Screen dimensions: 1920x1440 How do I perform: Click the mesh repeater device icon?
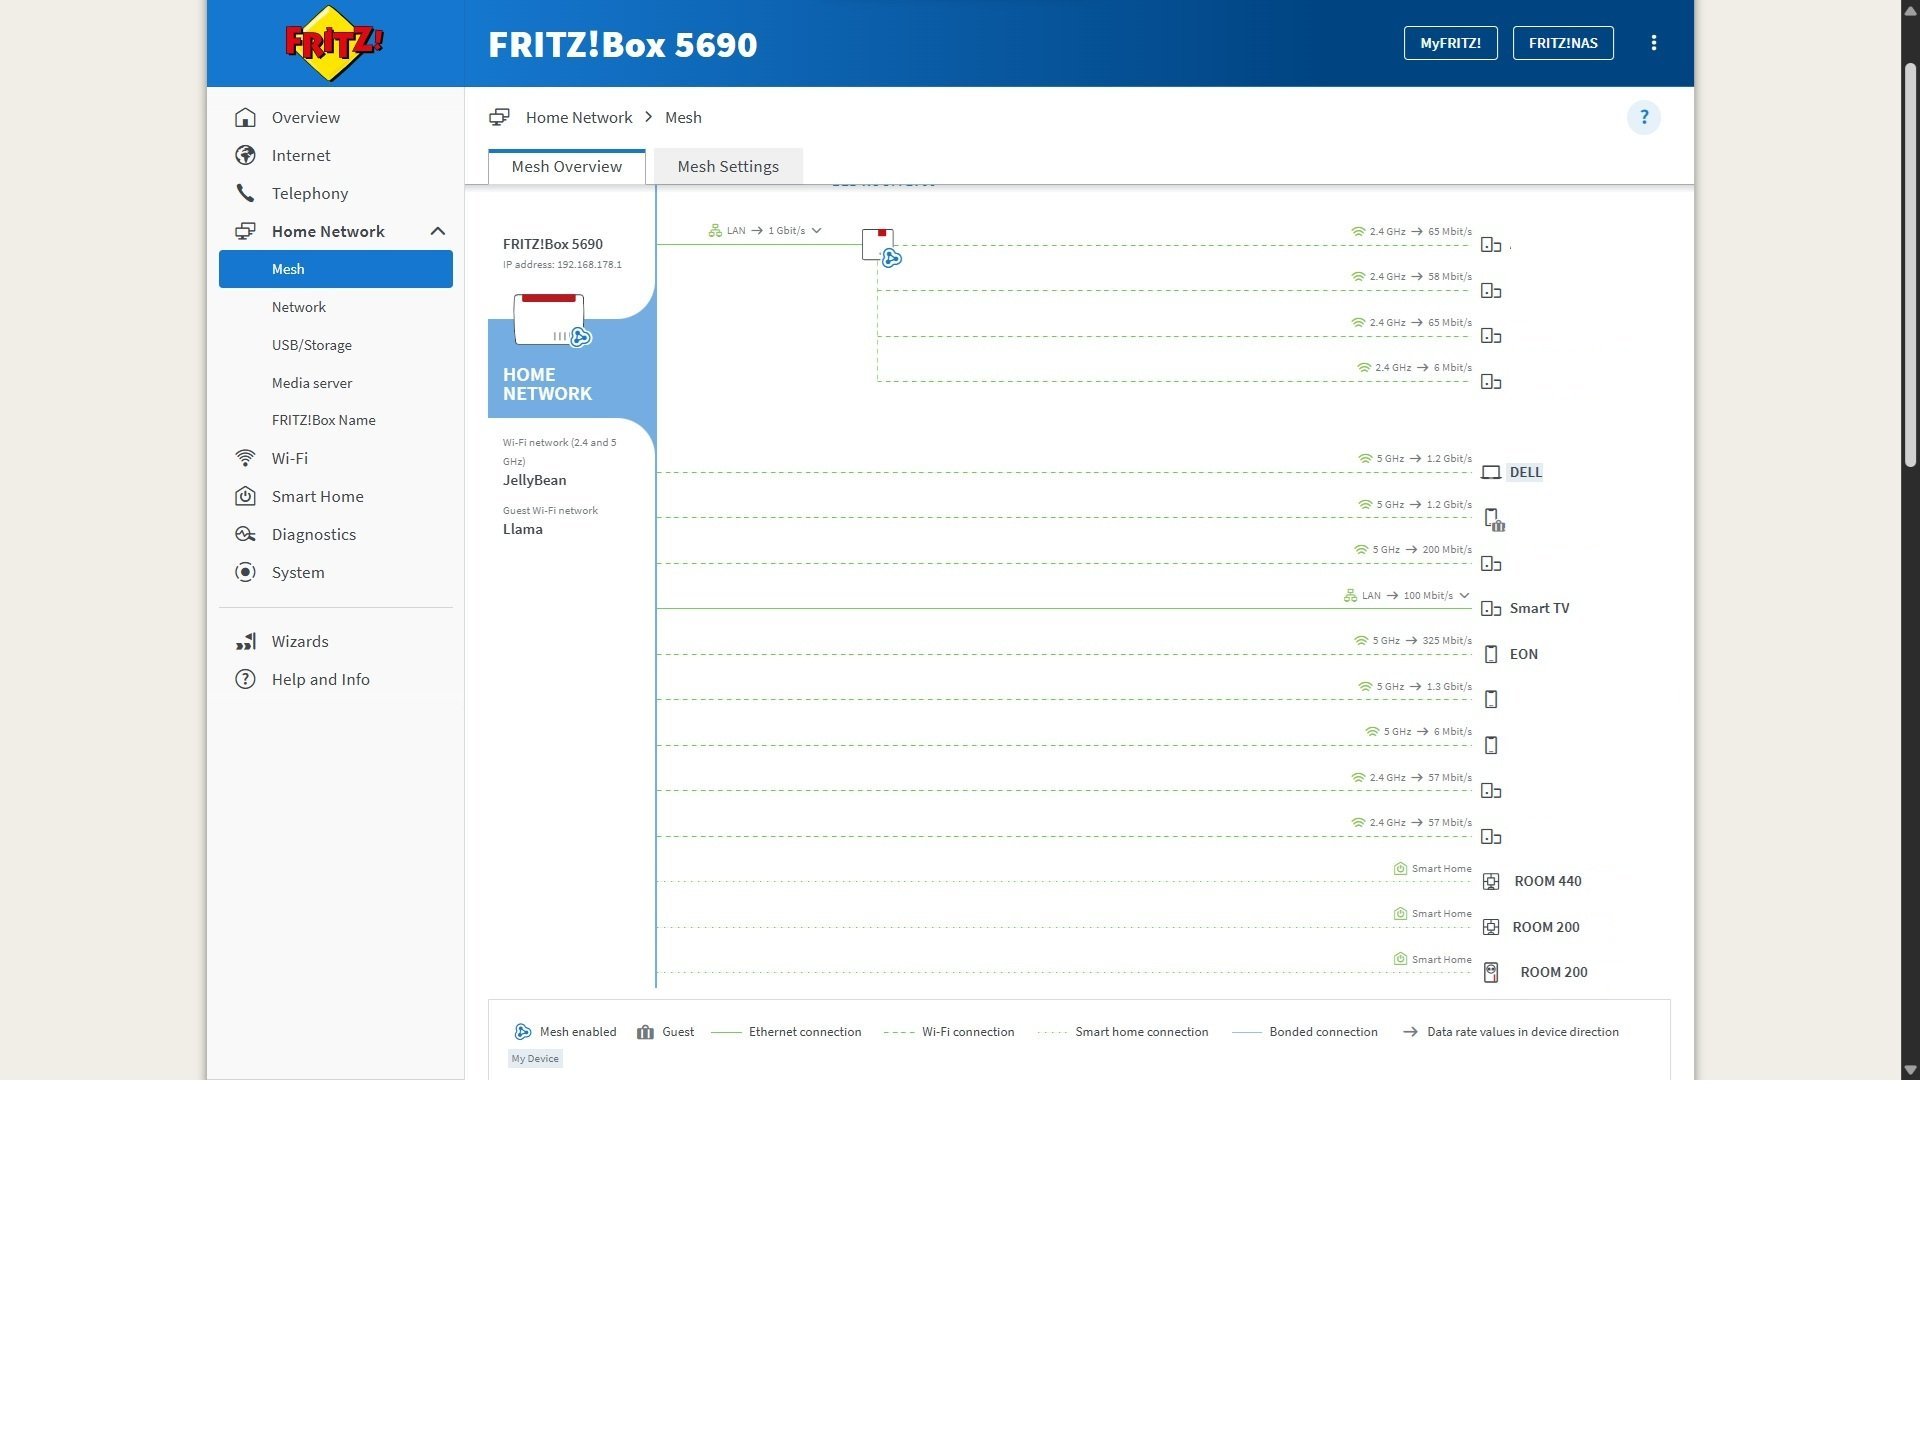[x=880, y=246]
